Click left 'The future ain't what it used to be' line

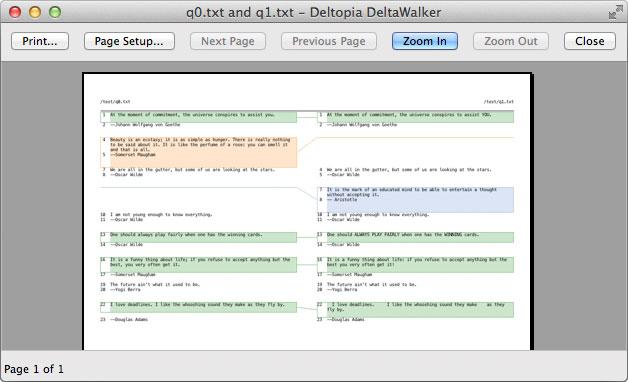[155, 285]
